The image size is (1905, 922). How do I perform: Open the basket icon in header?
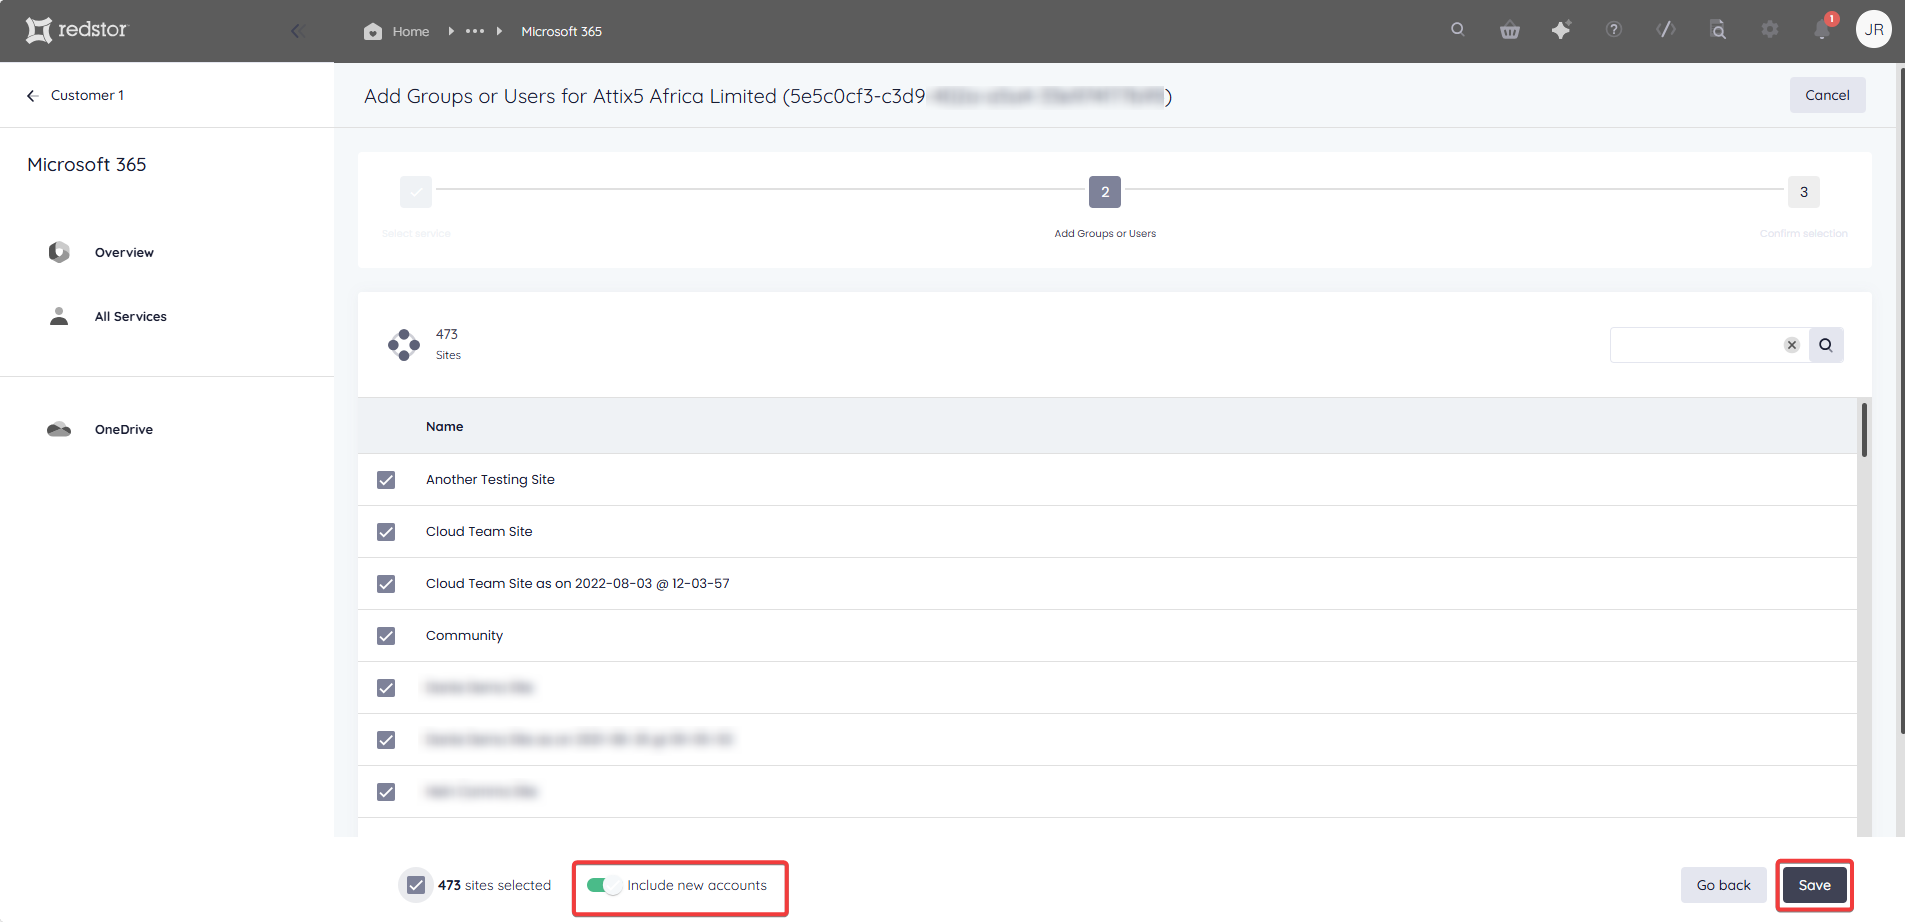1510,30
